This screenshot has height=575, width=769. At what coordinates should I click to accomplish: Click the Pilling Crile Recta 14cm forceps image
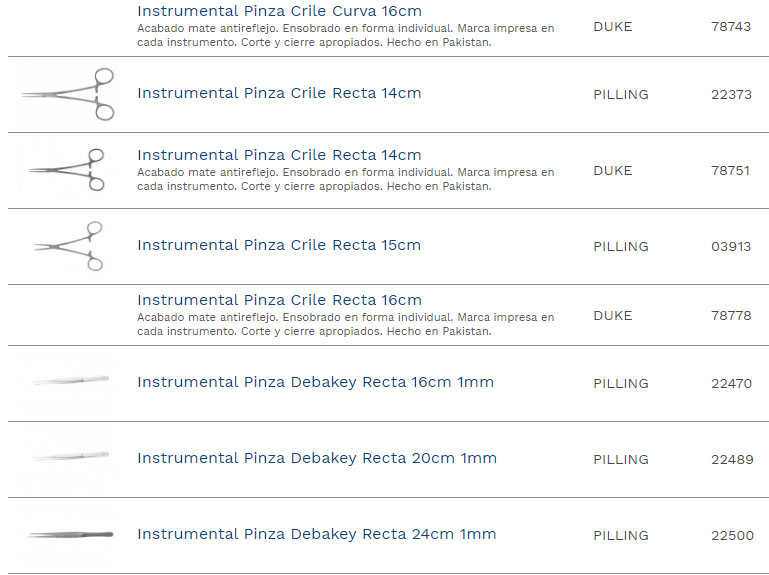pyautogui.click(x=69, y=94)
